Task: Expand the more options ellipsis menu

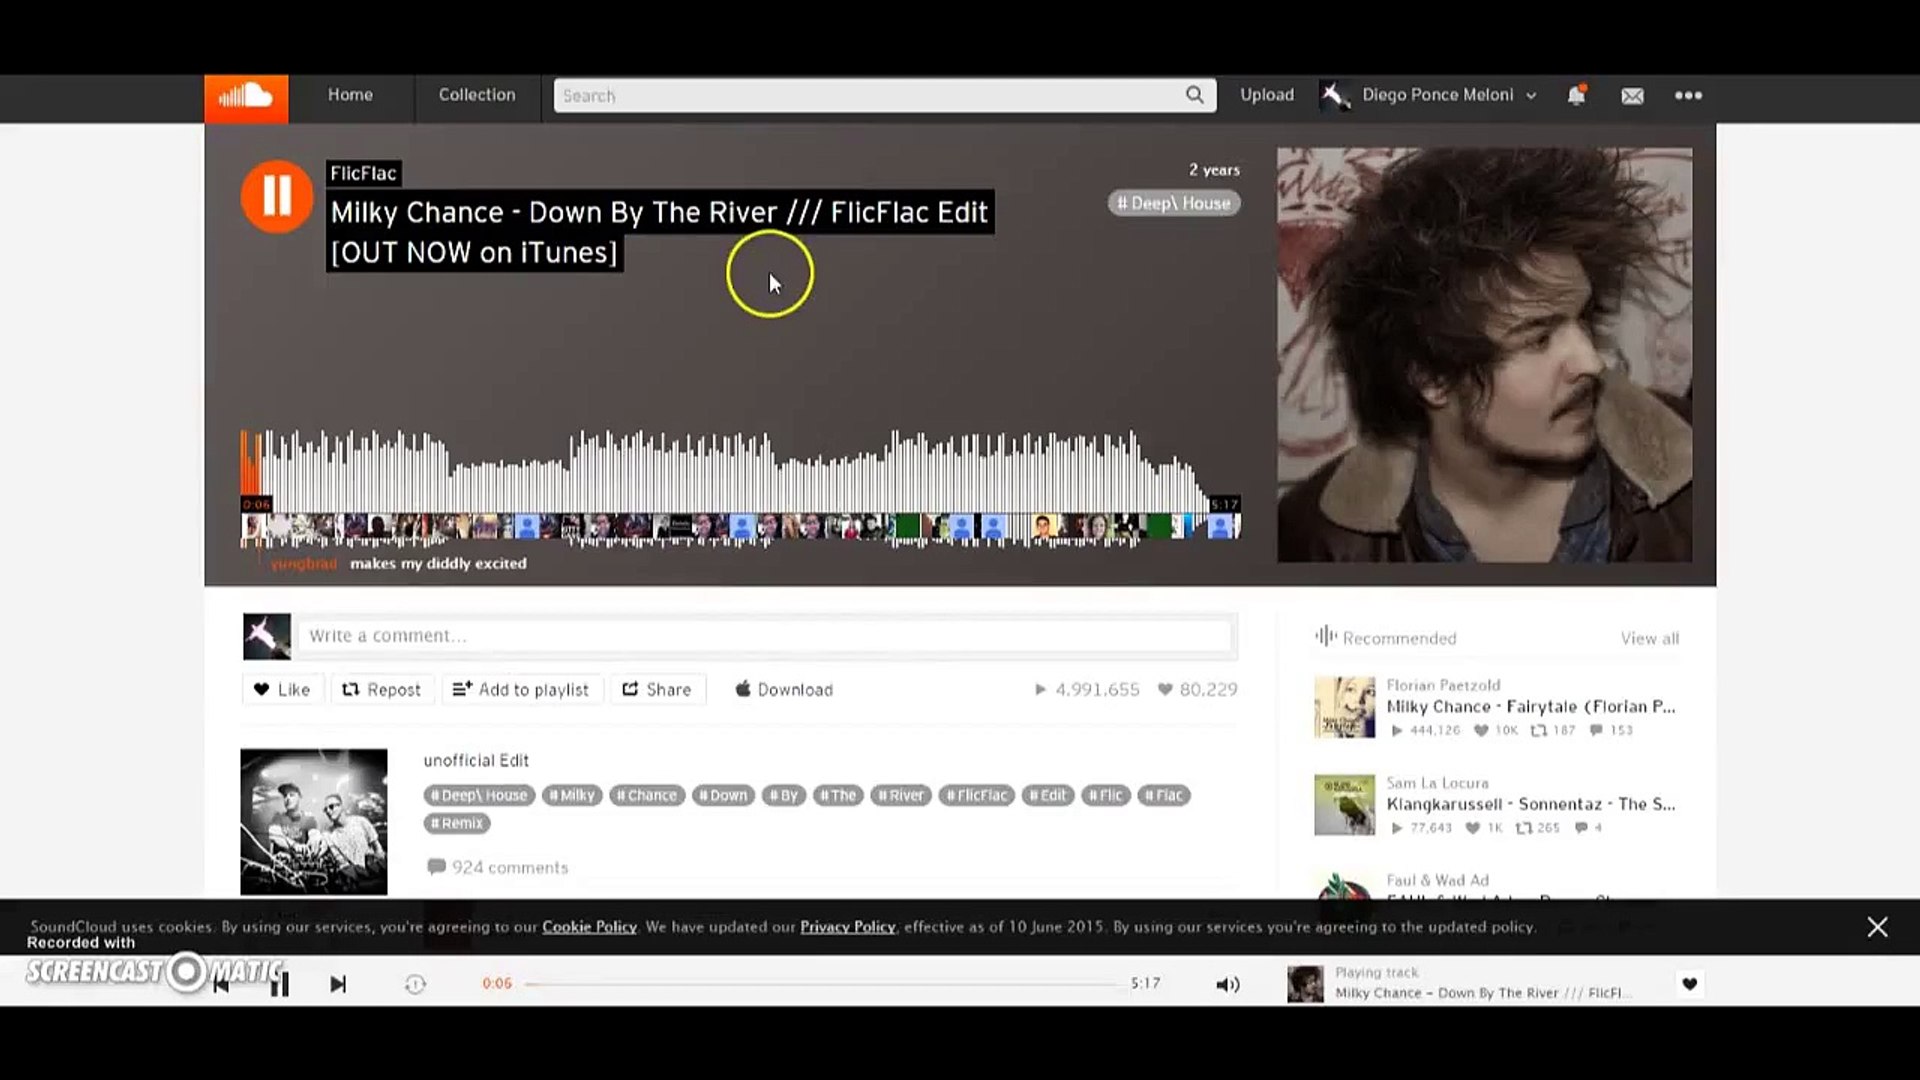Action: 1688,95
